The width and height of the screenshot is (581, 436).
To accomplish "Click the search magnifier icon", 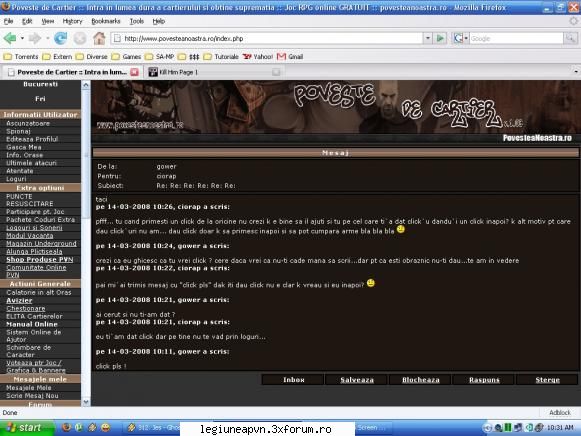I will 570,38.
